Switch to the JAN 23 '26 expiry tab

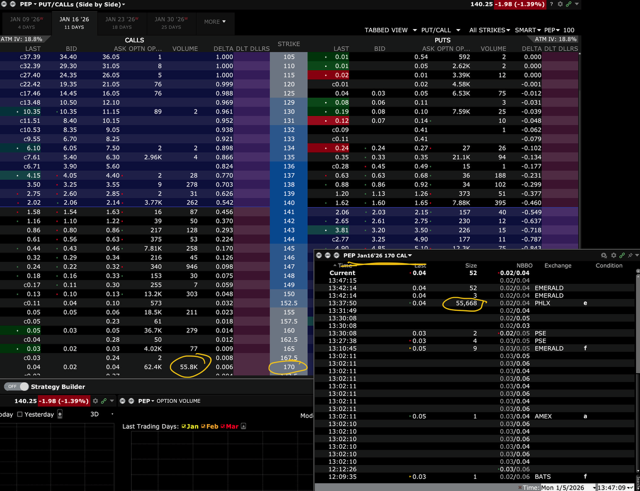coord(121,22)
